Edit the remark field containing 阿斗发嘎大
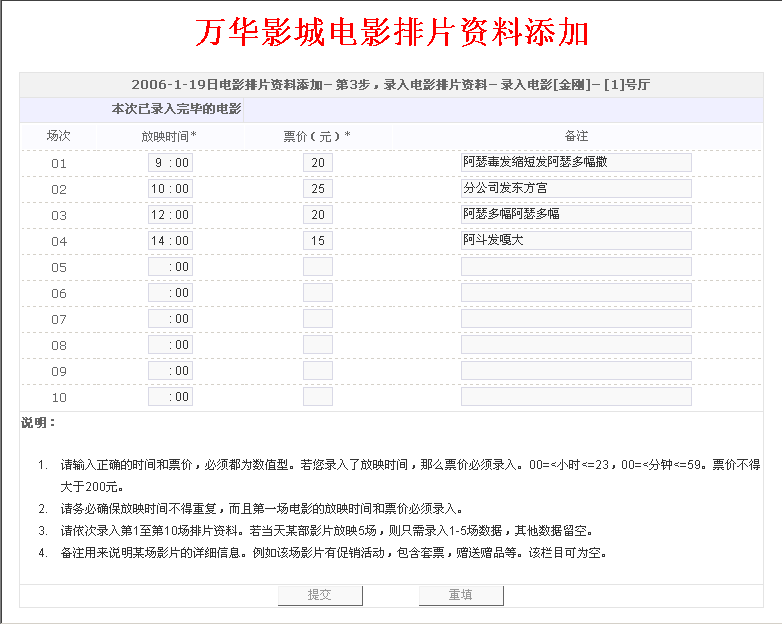Viewport: 782px width, 624px height. point(576,240)
